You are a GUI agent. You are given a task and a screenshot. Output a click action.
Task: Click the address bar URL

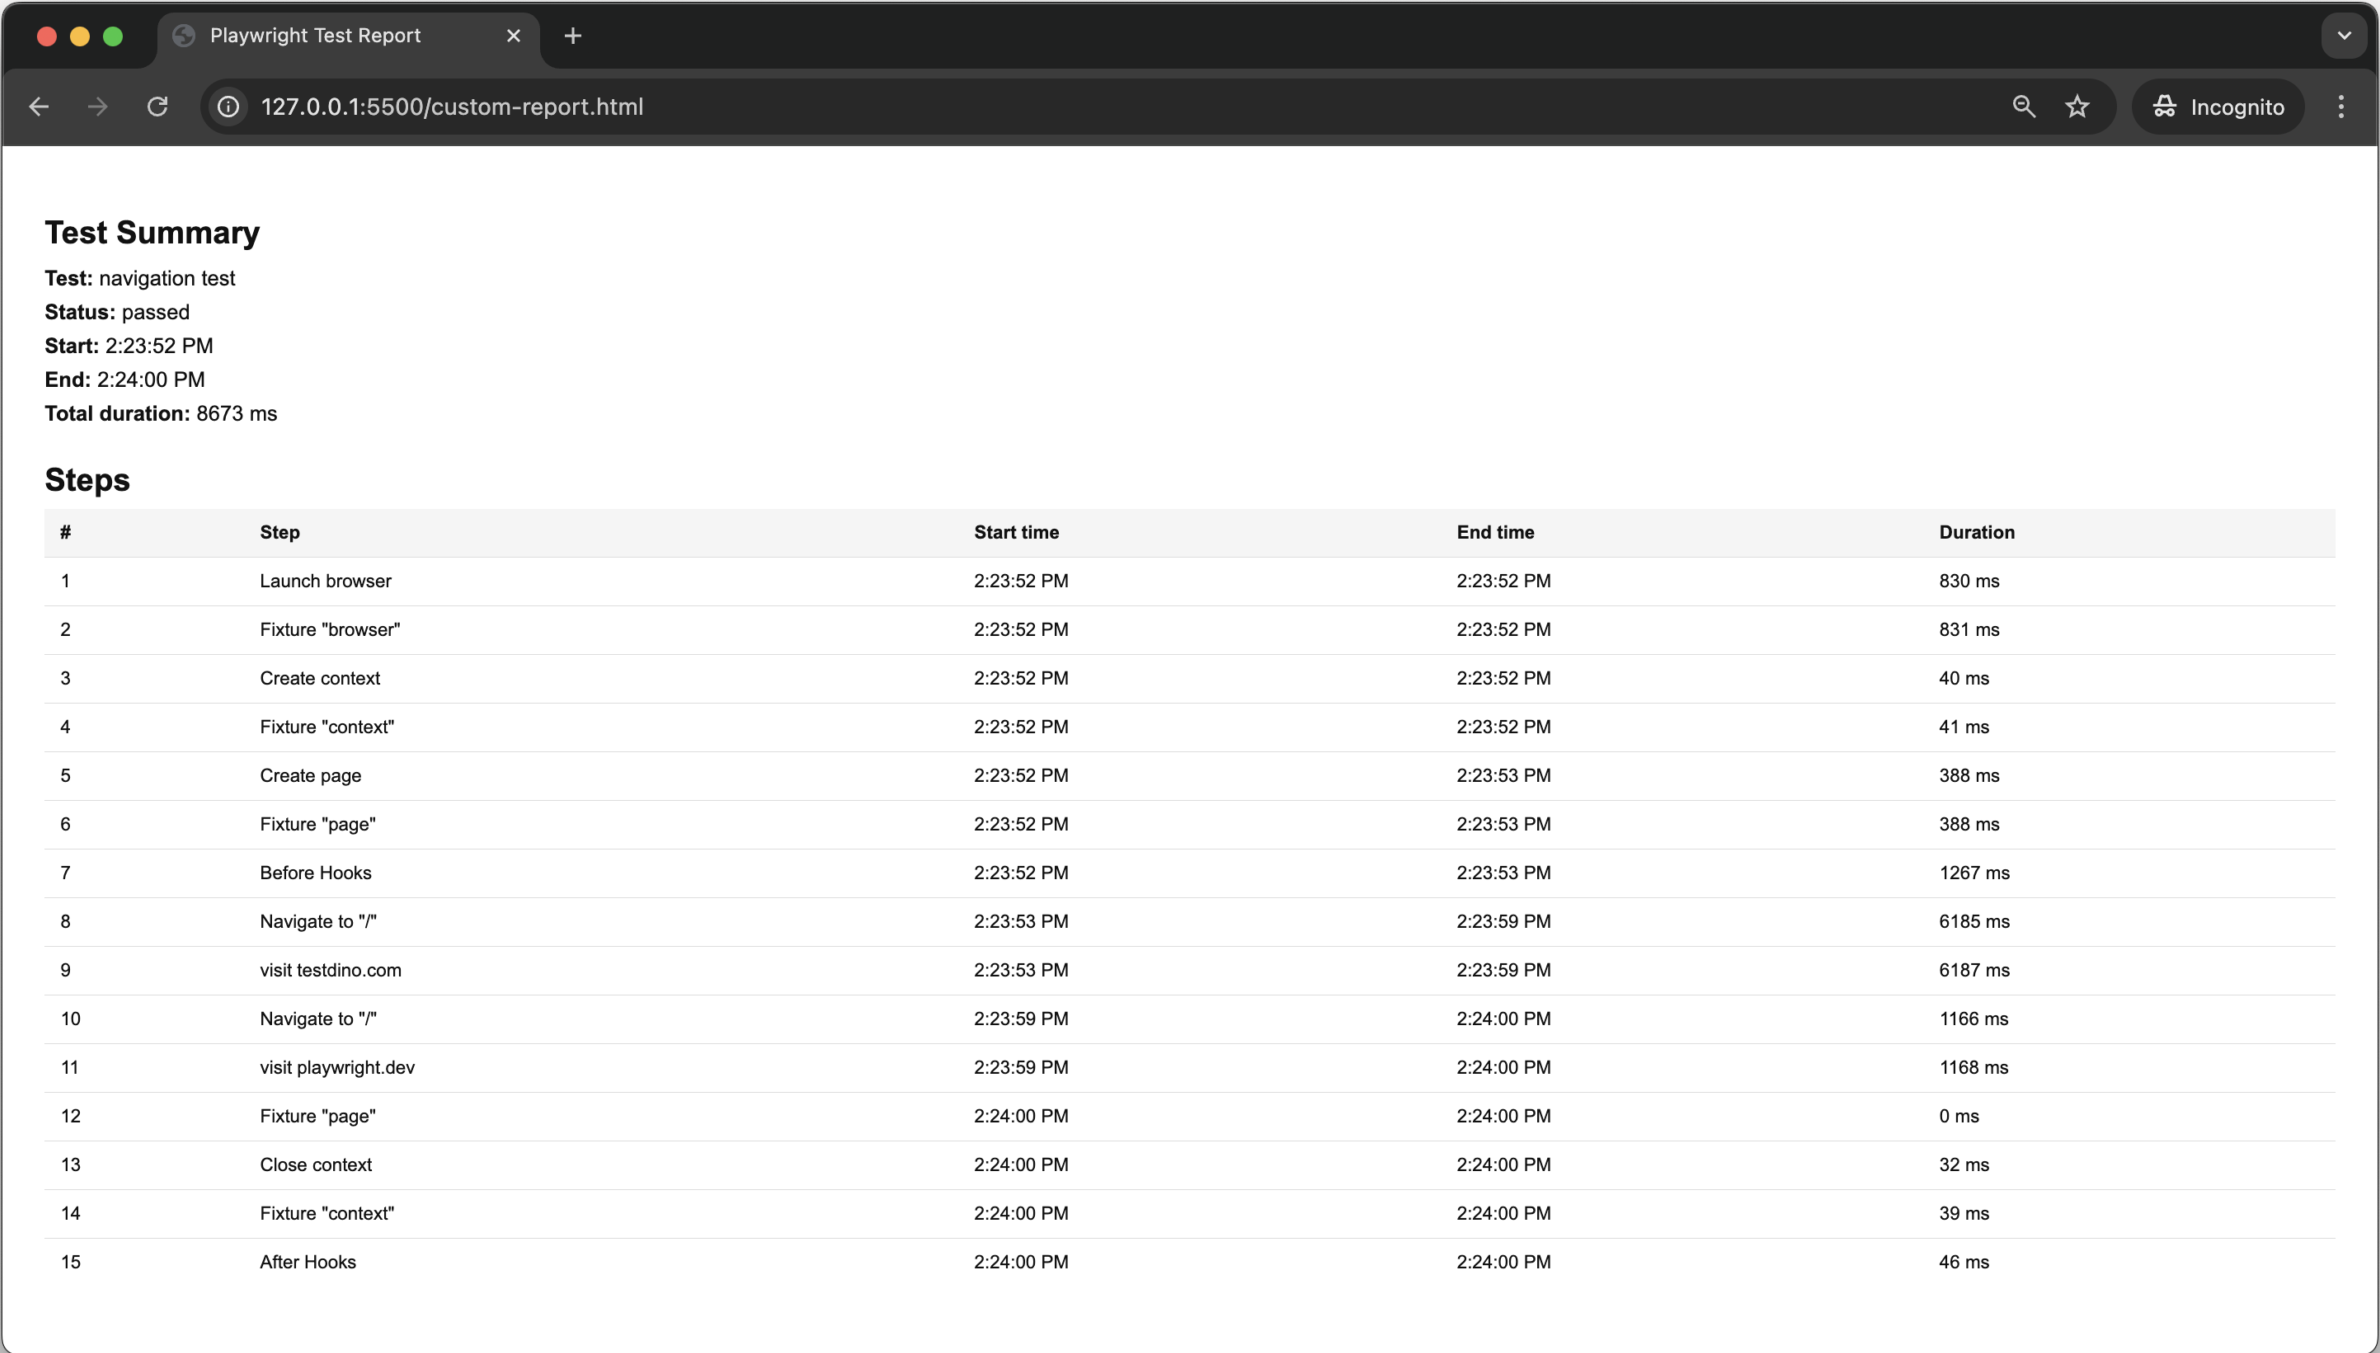coord(450,106)
